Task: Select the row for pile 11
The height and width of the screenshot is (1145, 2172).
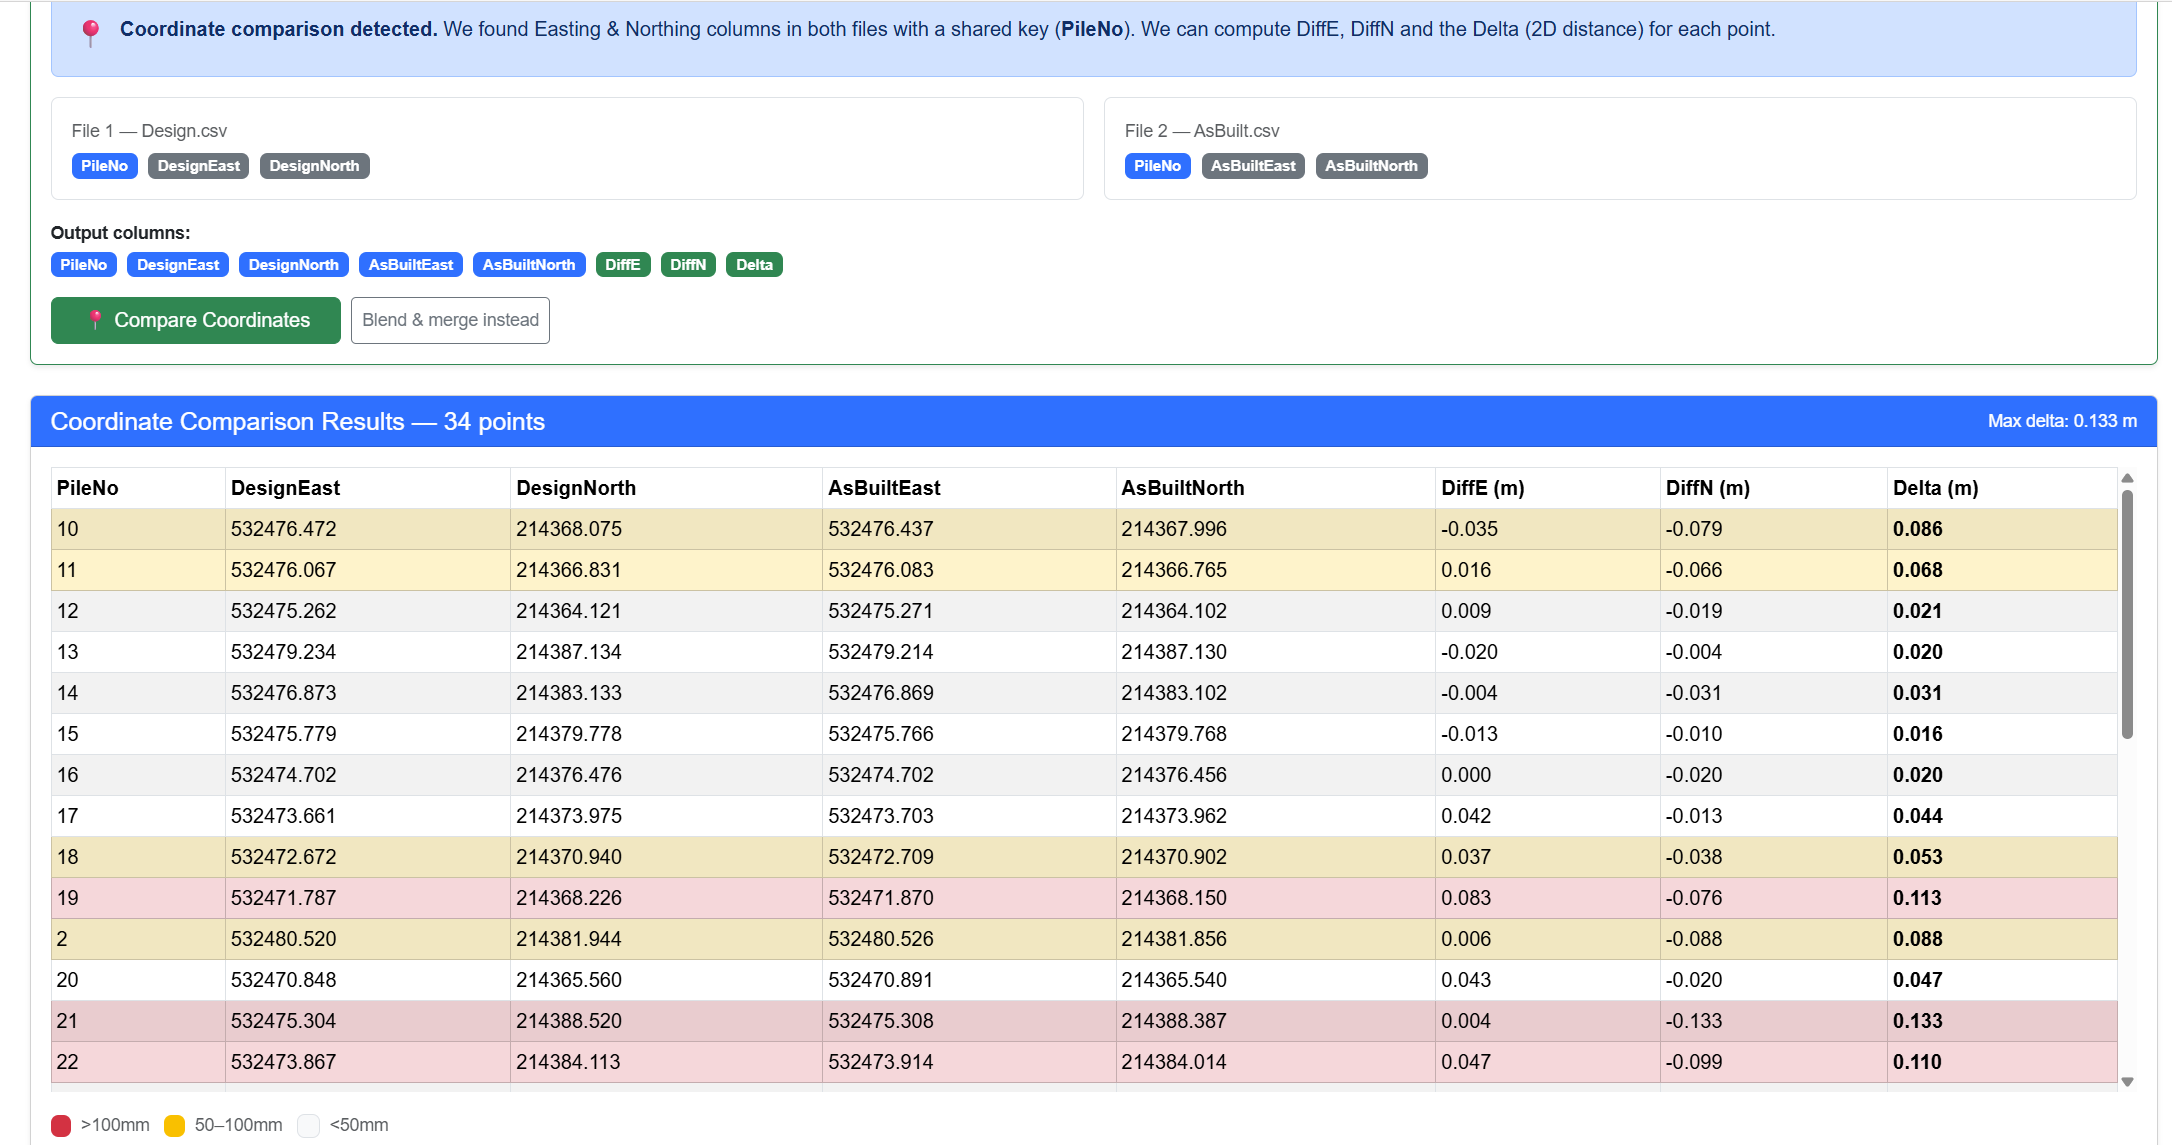Action: click(1084, 570)
